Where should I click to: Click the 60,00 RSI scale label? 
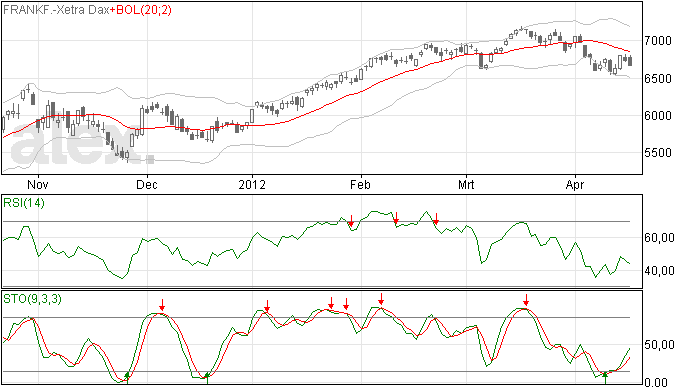click(659, 238)
